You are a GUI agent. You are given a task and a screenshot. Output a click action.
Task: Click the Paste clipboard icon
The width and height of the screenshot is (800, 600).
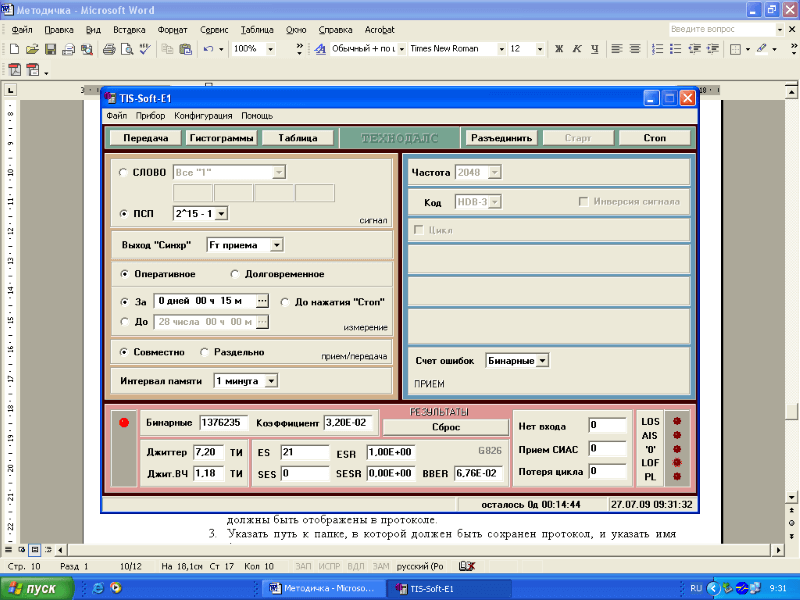(x=185, y=49)
